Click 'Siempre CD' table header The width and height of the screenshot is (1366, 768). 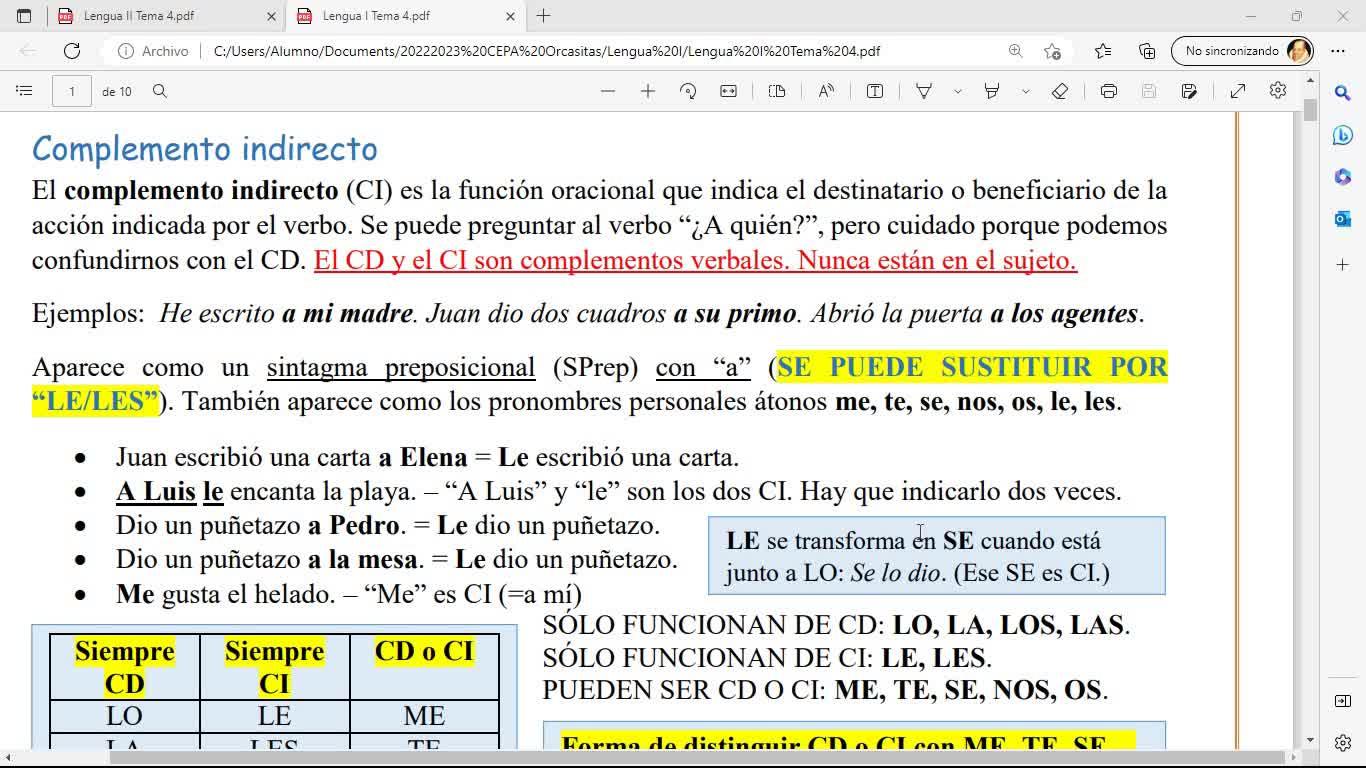click(125, 667)
